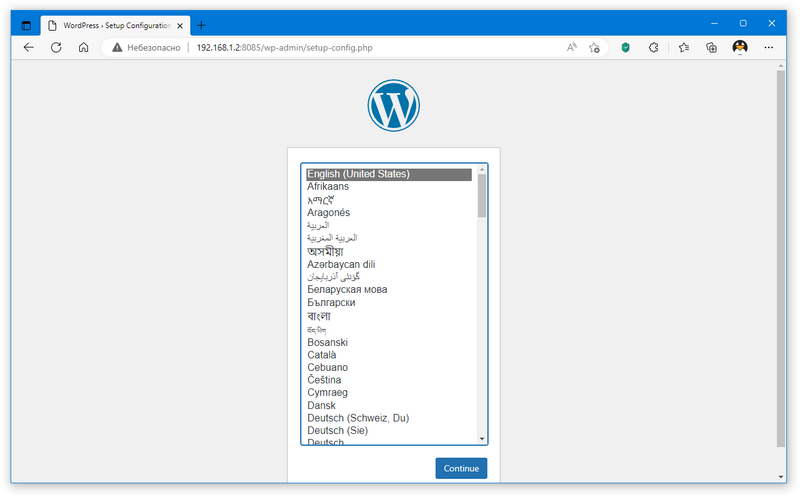Open a new tab with plus icon

(201, 25)
